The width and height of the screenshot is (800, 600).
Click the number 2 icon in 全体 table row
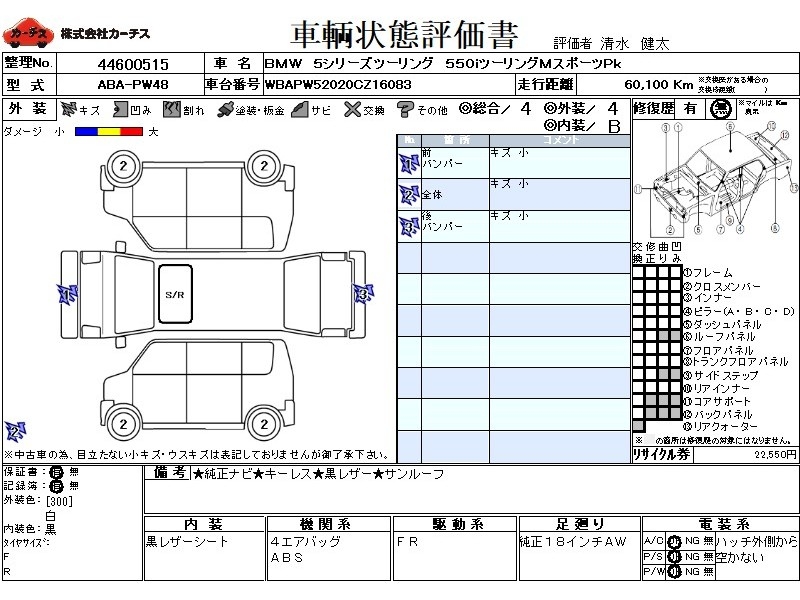click(x=409, y=195)
